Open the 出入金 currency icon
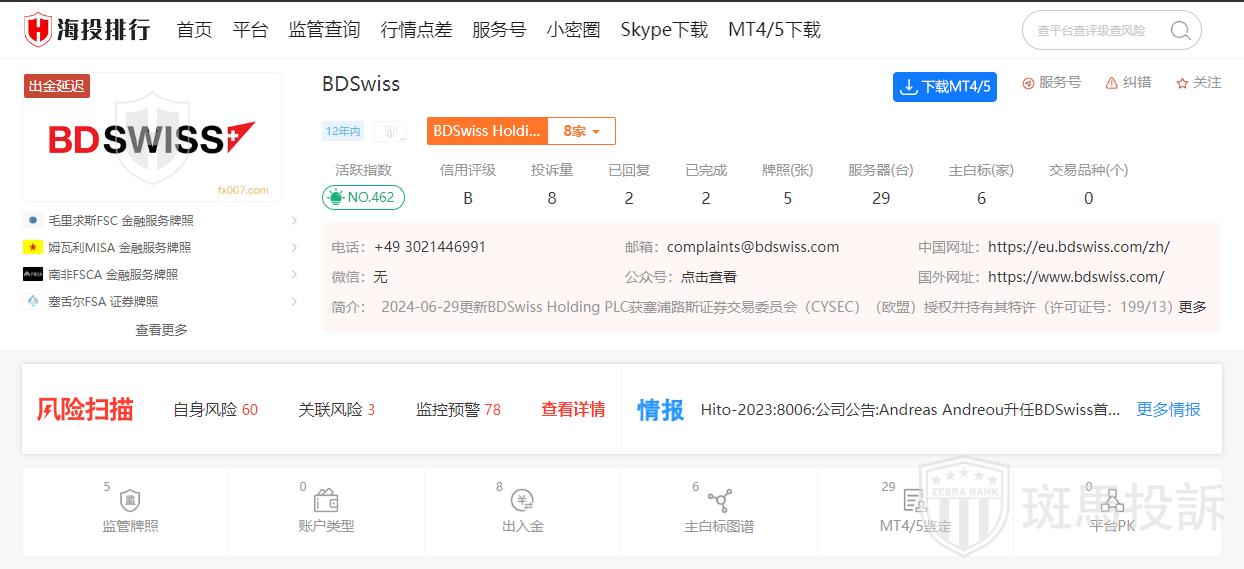1244x569 pixels. 522,501
